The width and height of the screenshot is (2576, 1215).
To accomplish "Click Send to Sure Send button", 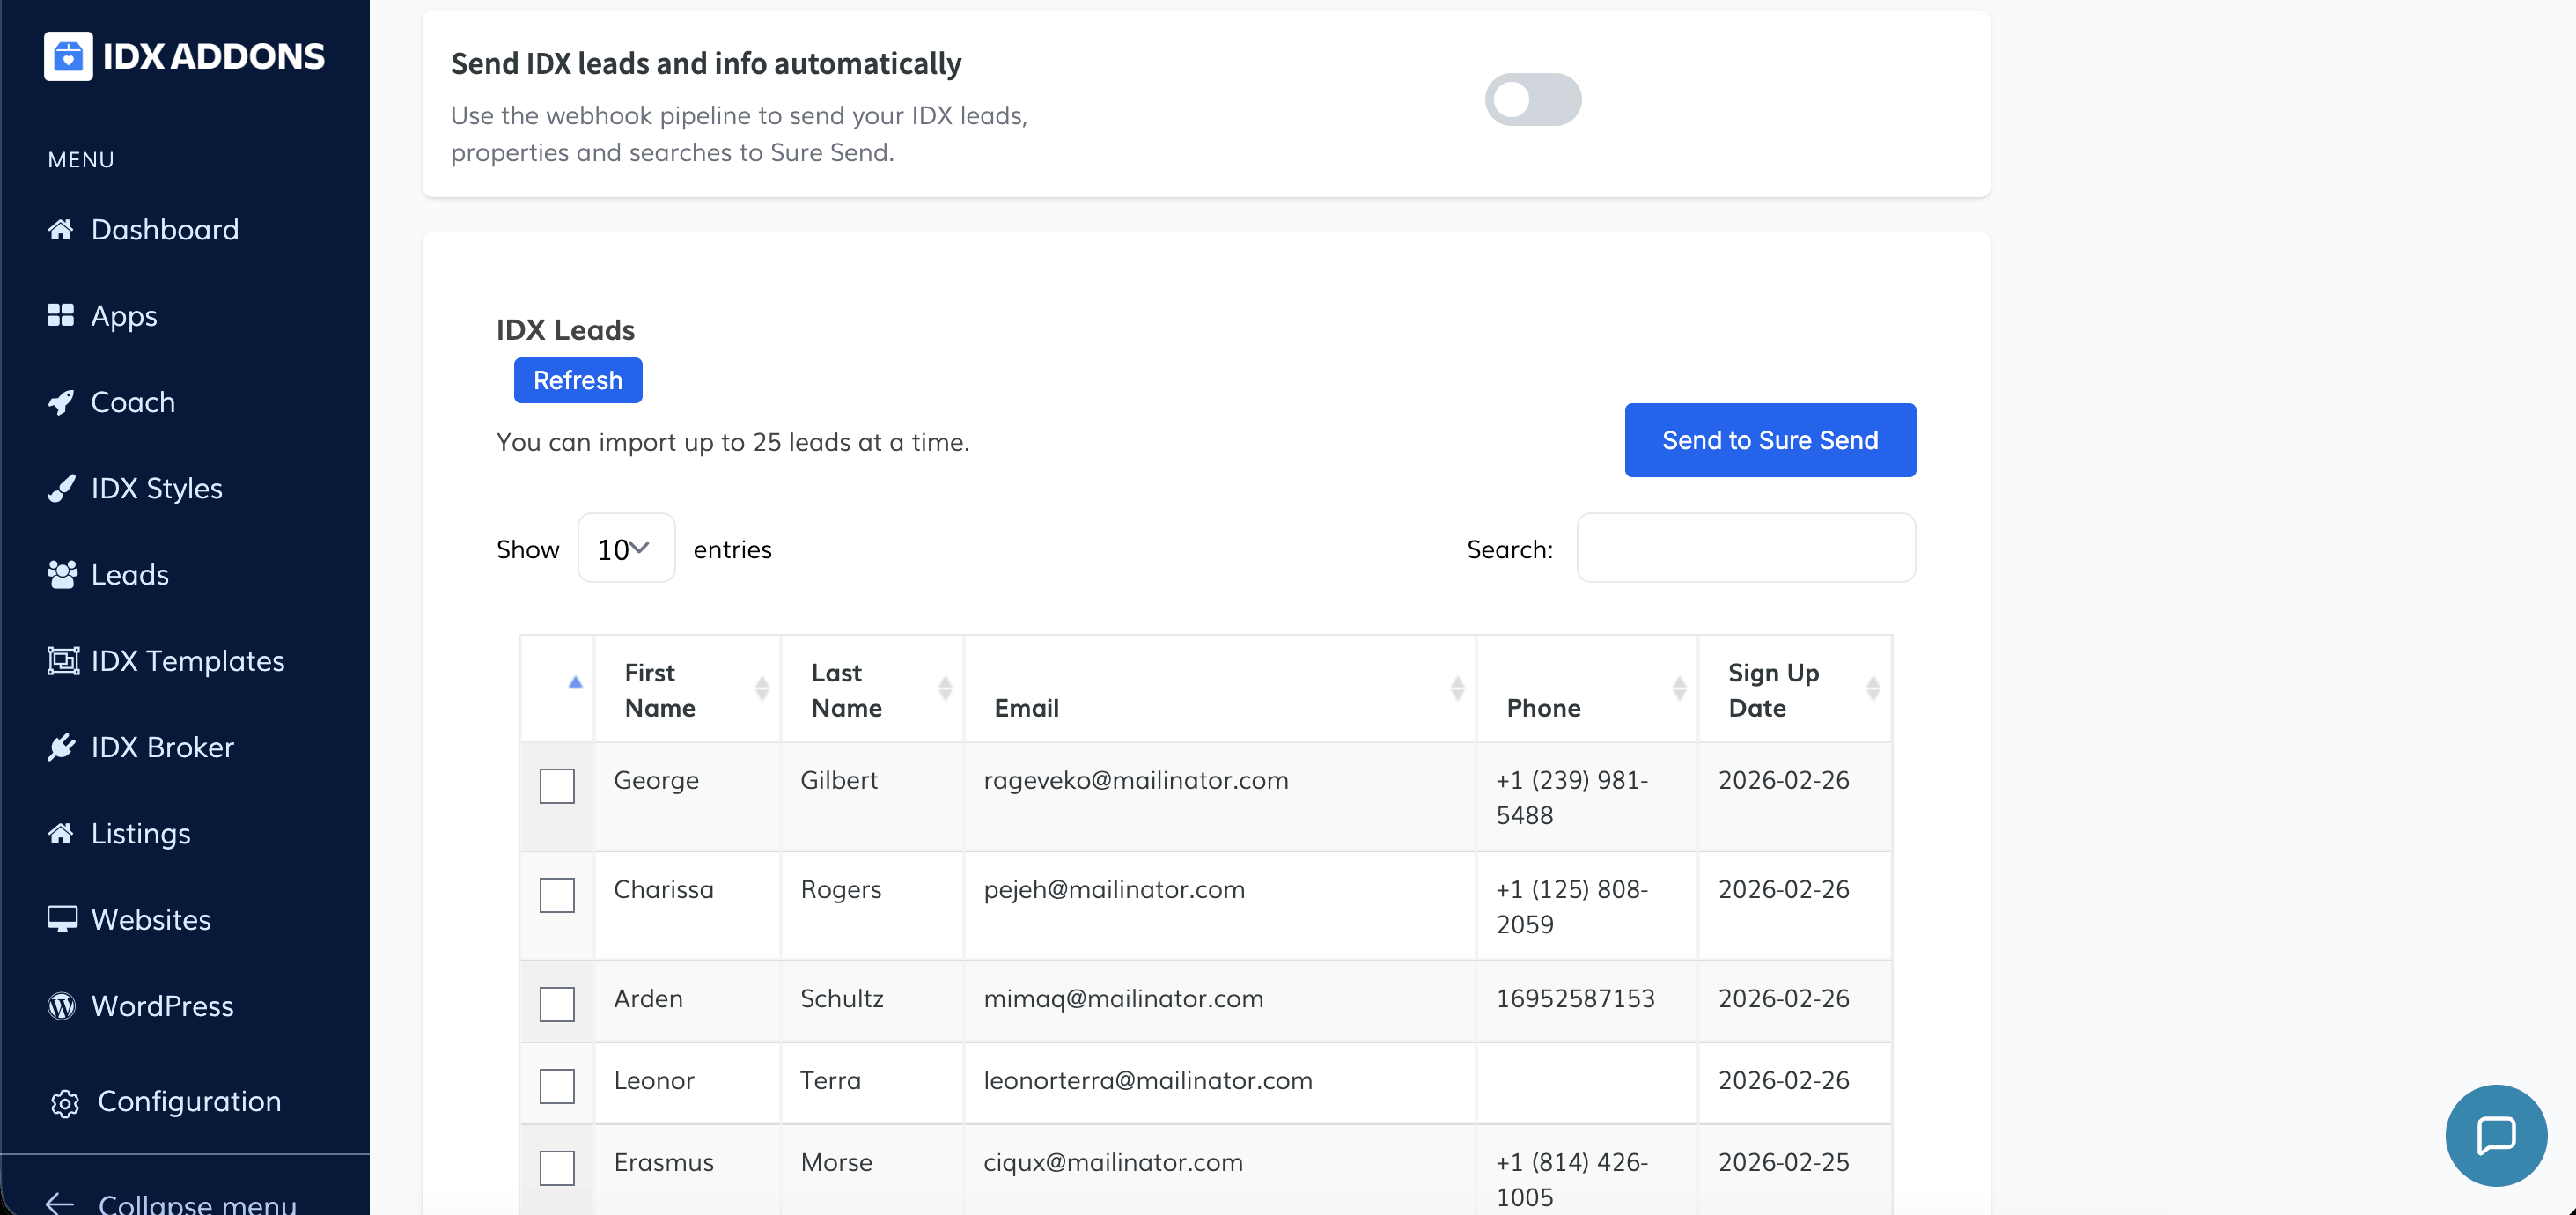I will (1769, 440).
